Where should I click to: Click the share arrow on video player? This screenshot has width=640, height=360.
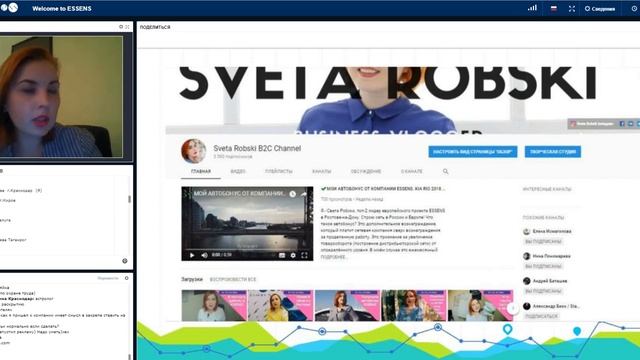303,194
